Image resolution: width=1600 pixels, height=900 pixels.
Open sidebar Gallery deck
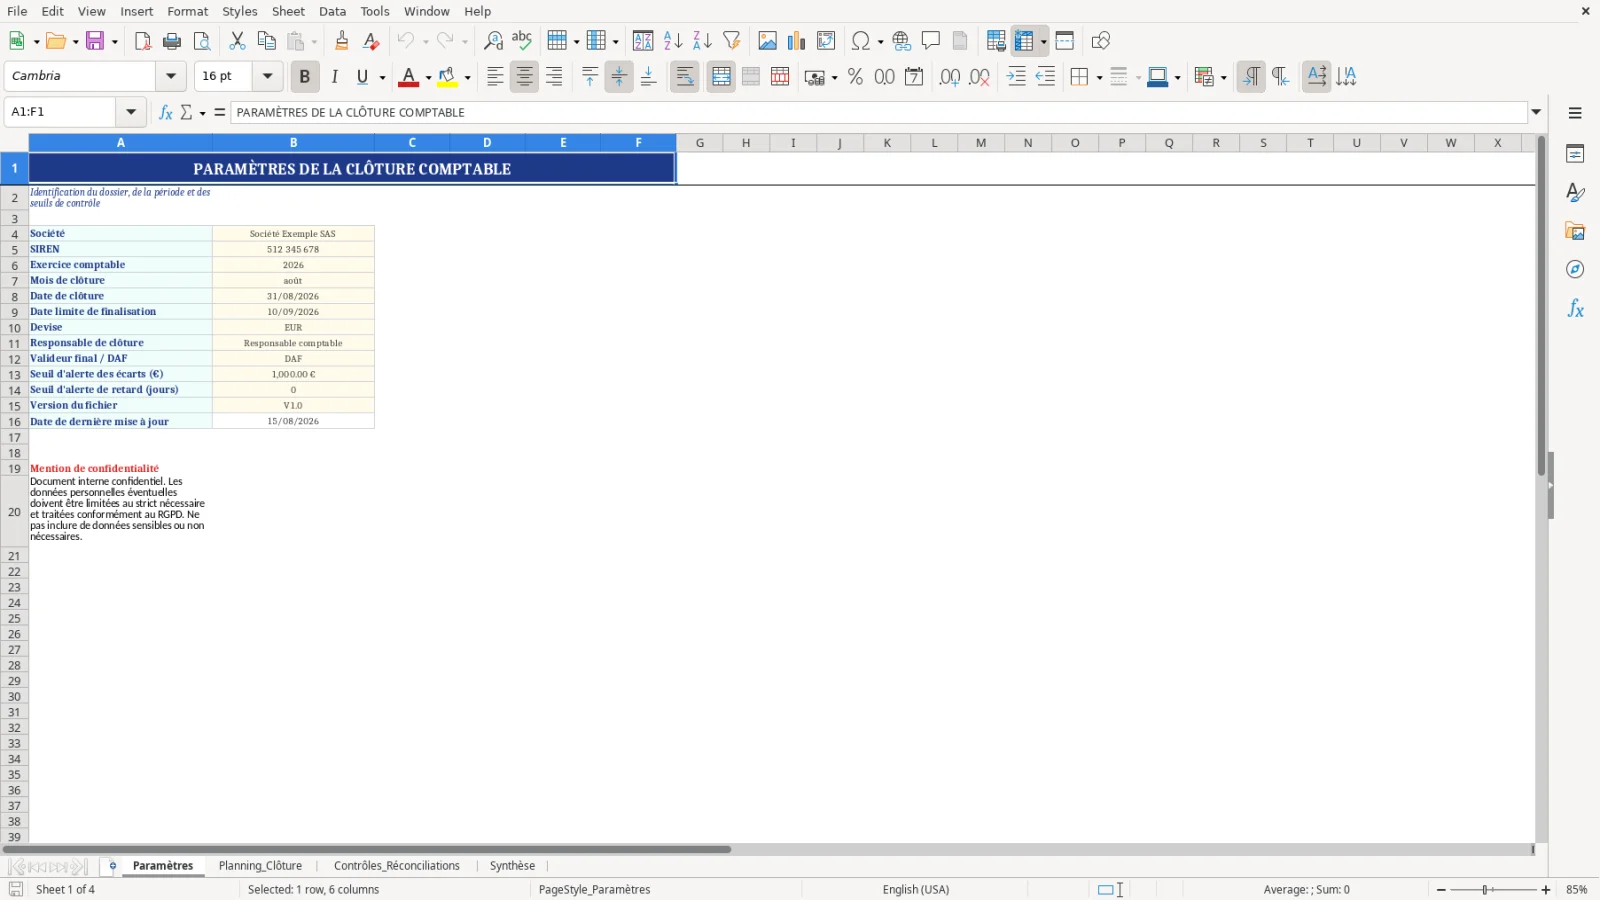click(1575, 231)
